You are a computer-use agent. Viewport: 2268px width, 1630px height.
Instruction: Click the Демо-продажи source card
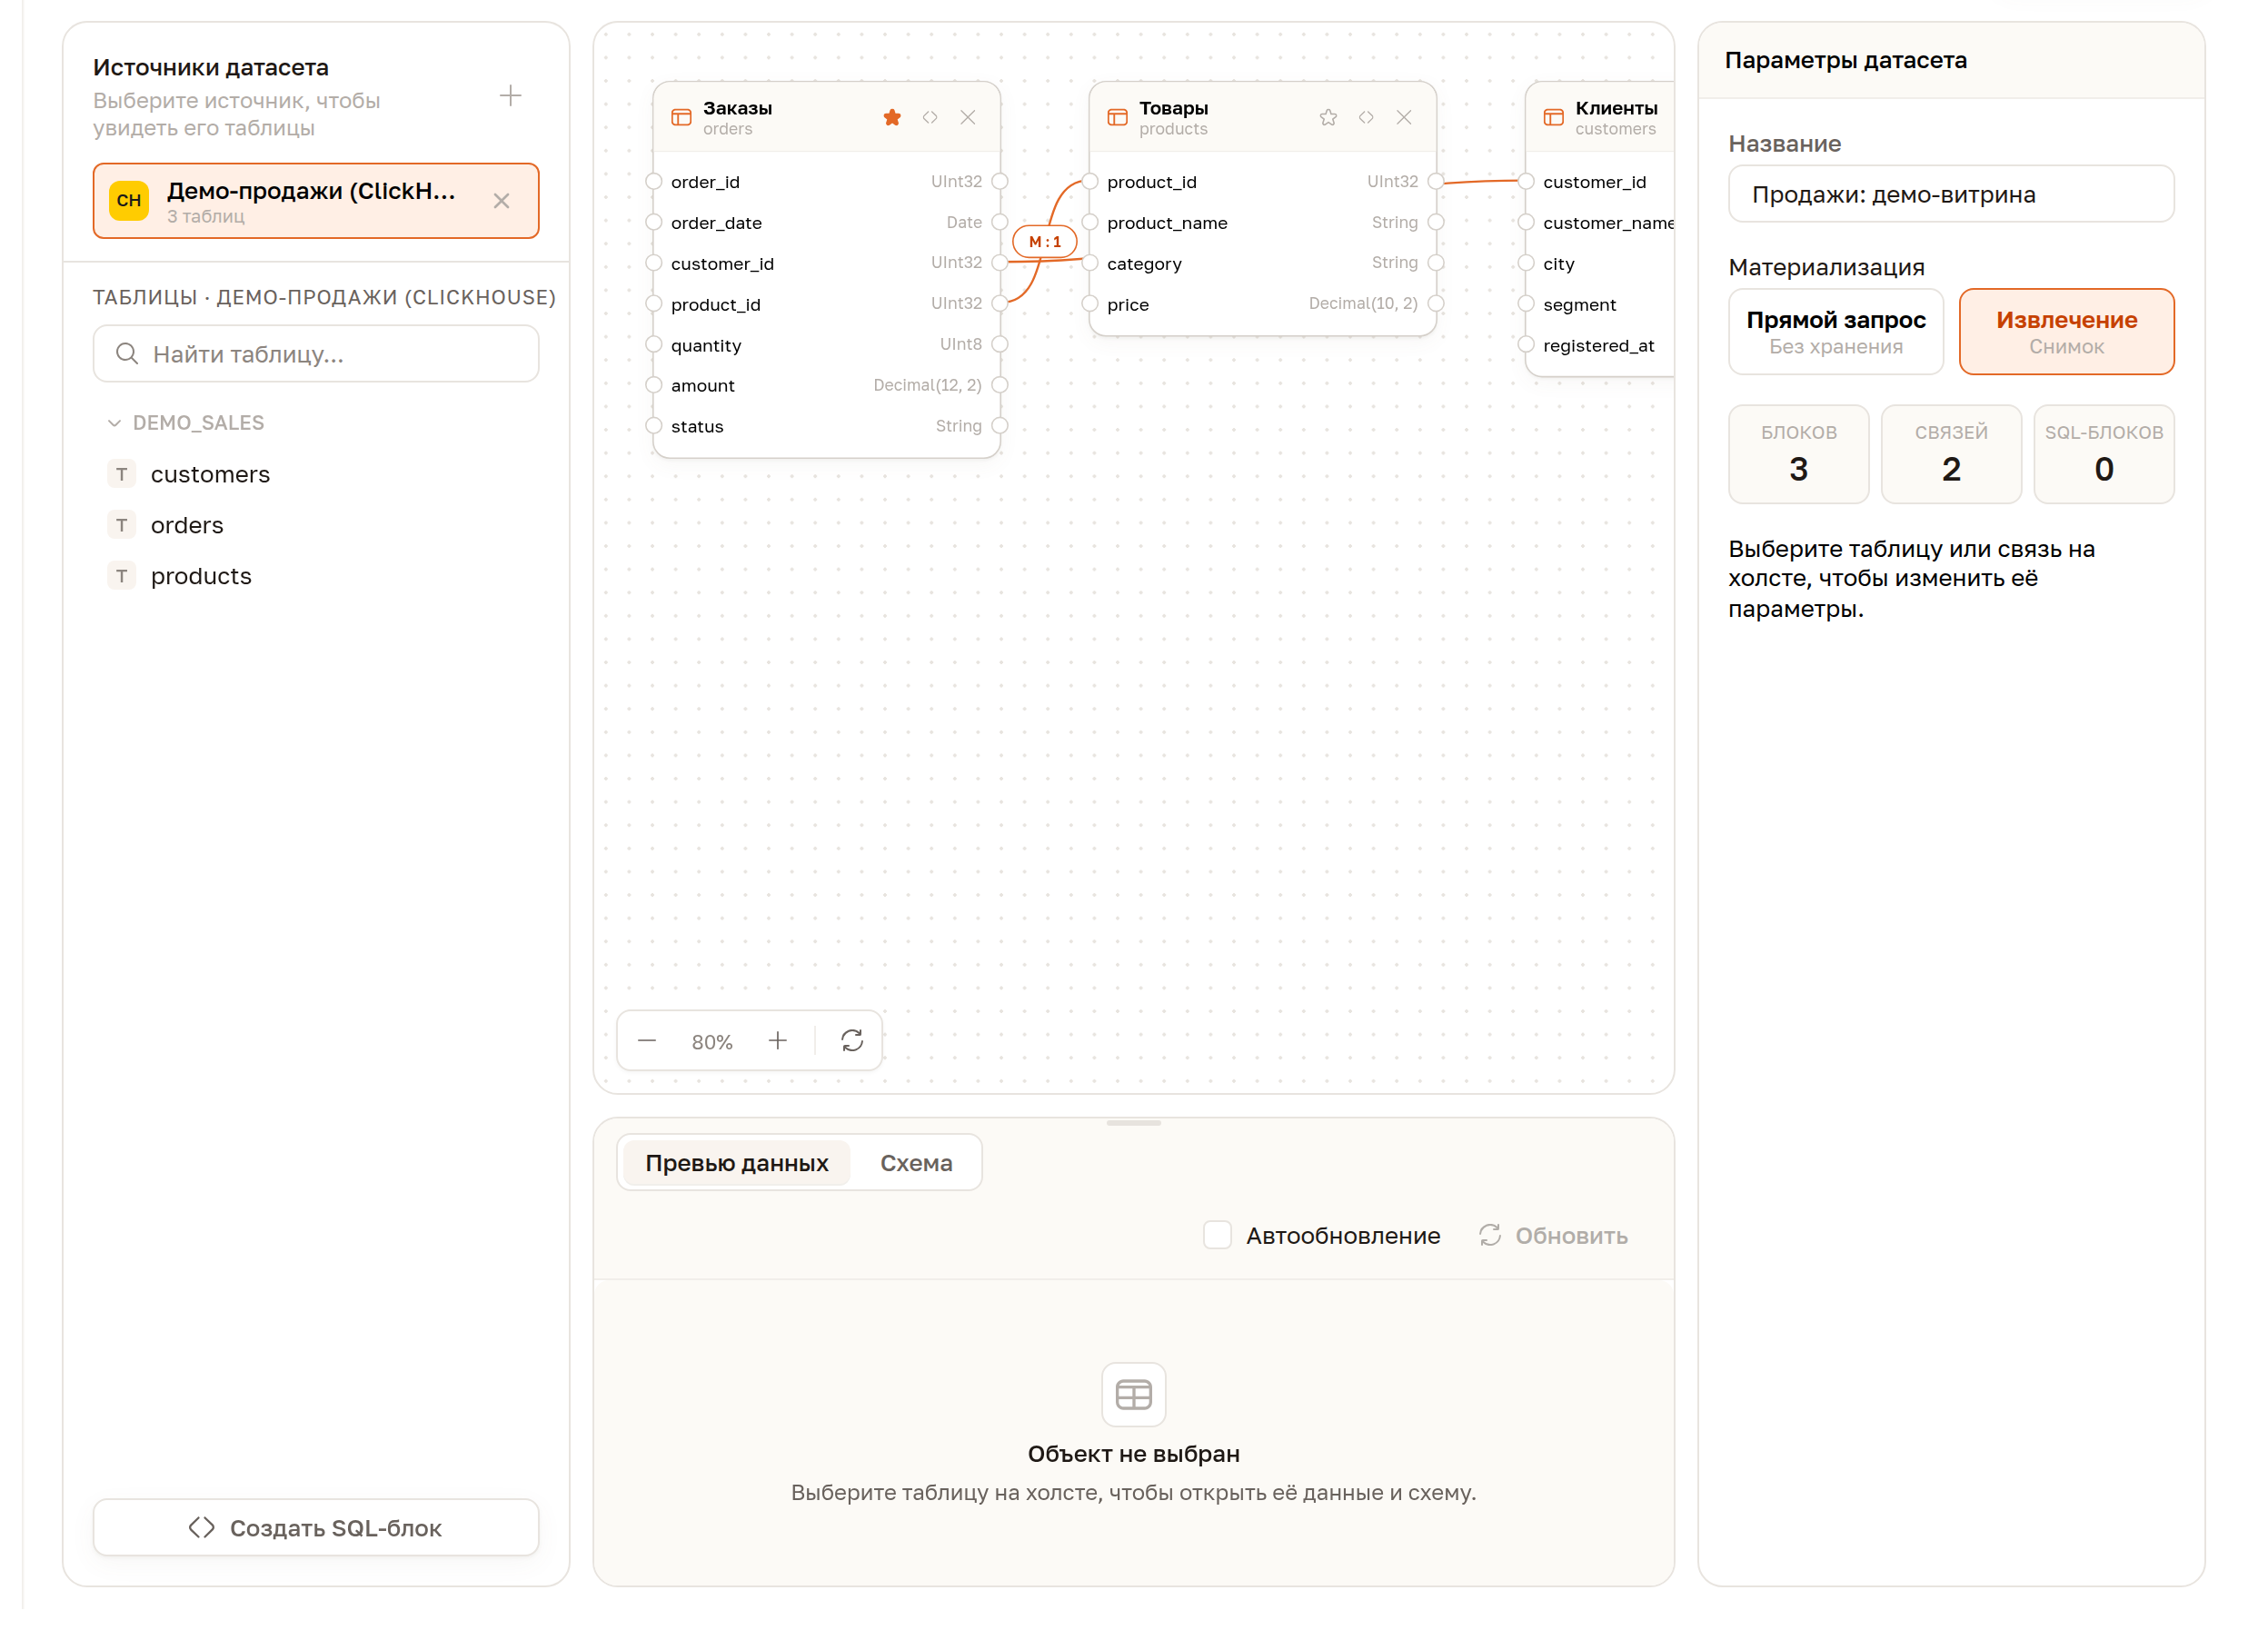coord(316,201)
